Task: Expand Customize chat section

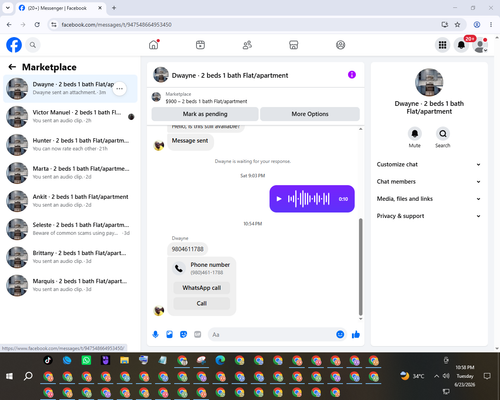Action: point(429,164)
